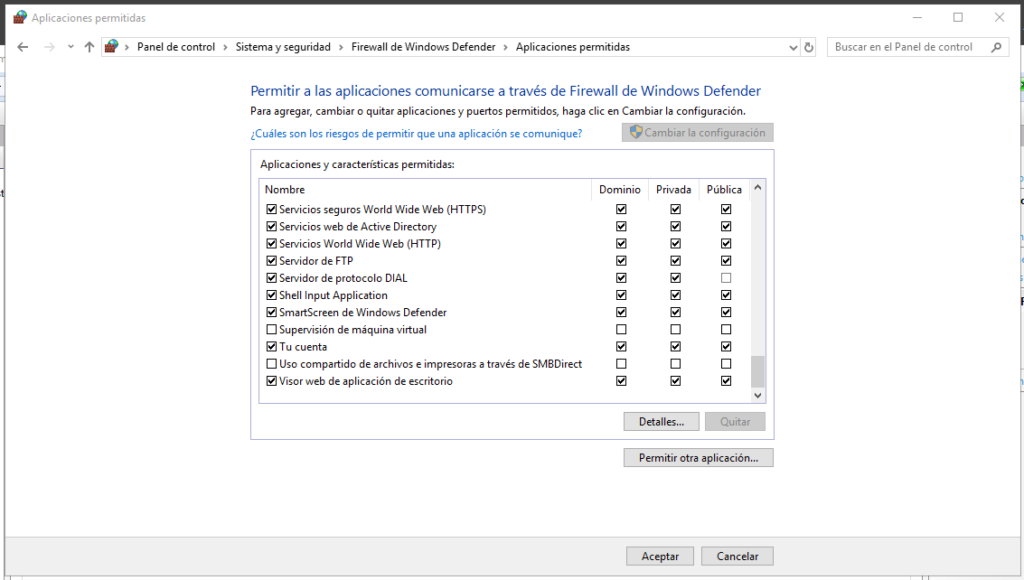This screenshot has height=580, width=1024.
Task: Enable Pública for Servidor de protocolo DIAL
Action: point(726,278)
